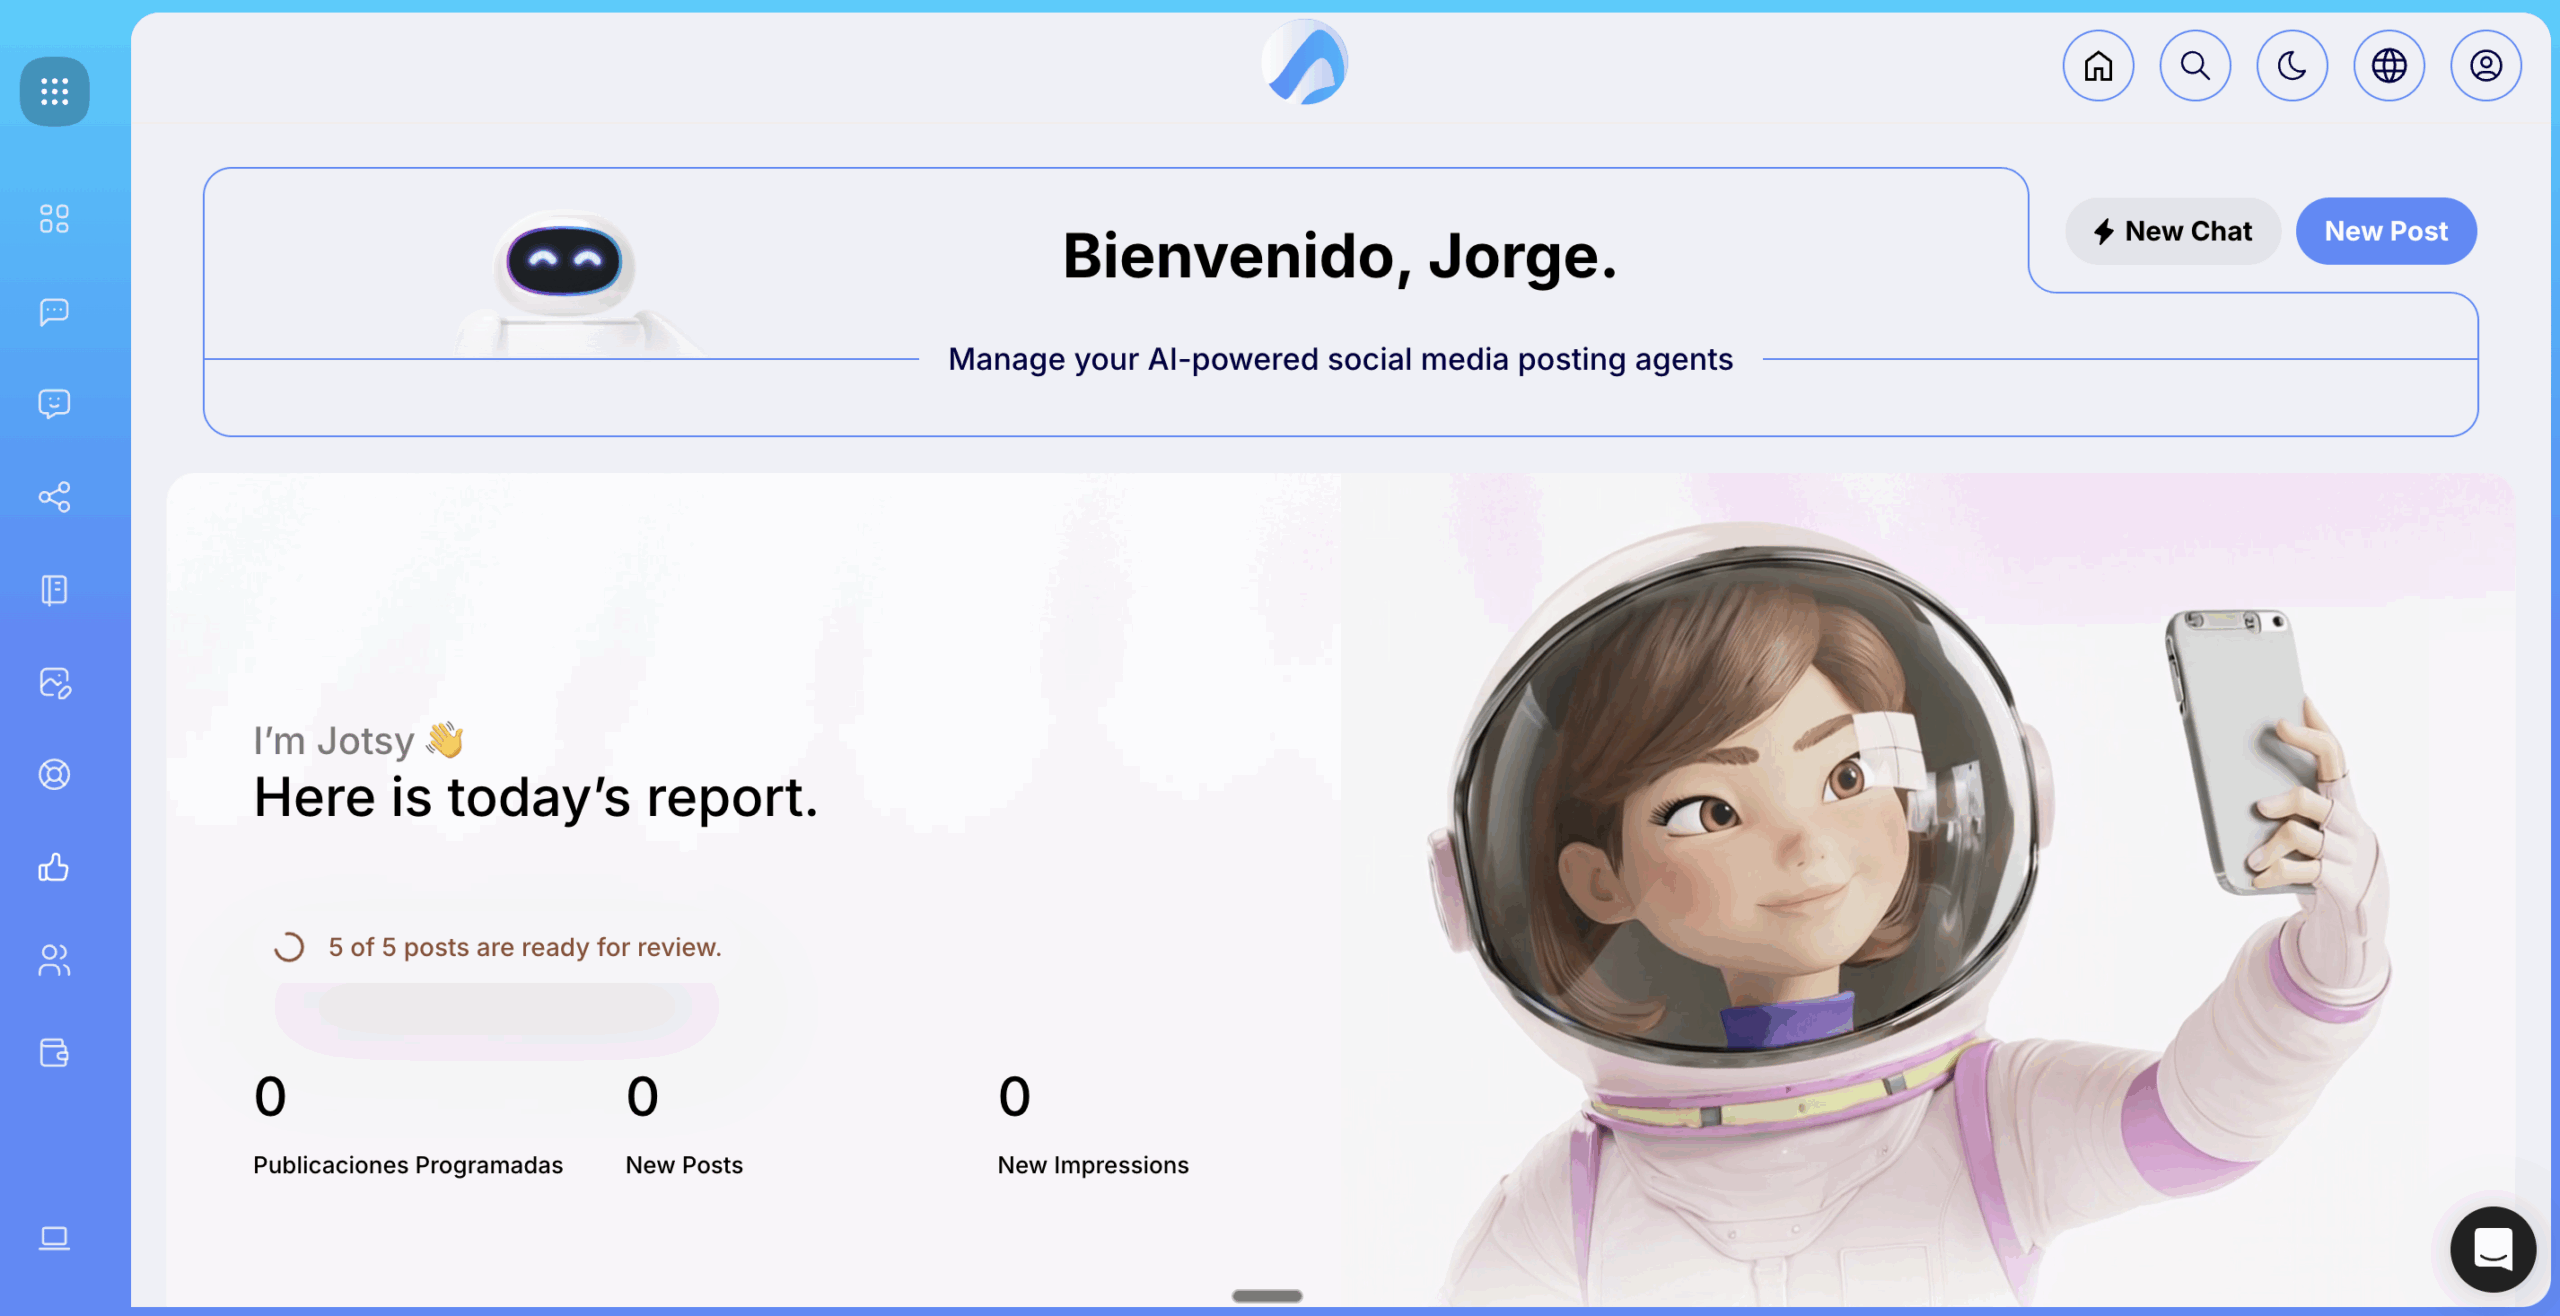2560x1316 pixels.
Task: Open language selector globe icon
Action: [2388, 66]
